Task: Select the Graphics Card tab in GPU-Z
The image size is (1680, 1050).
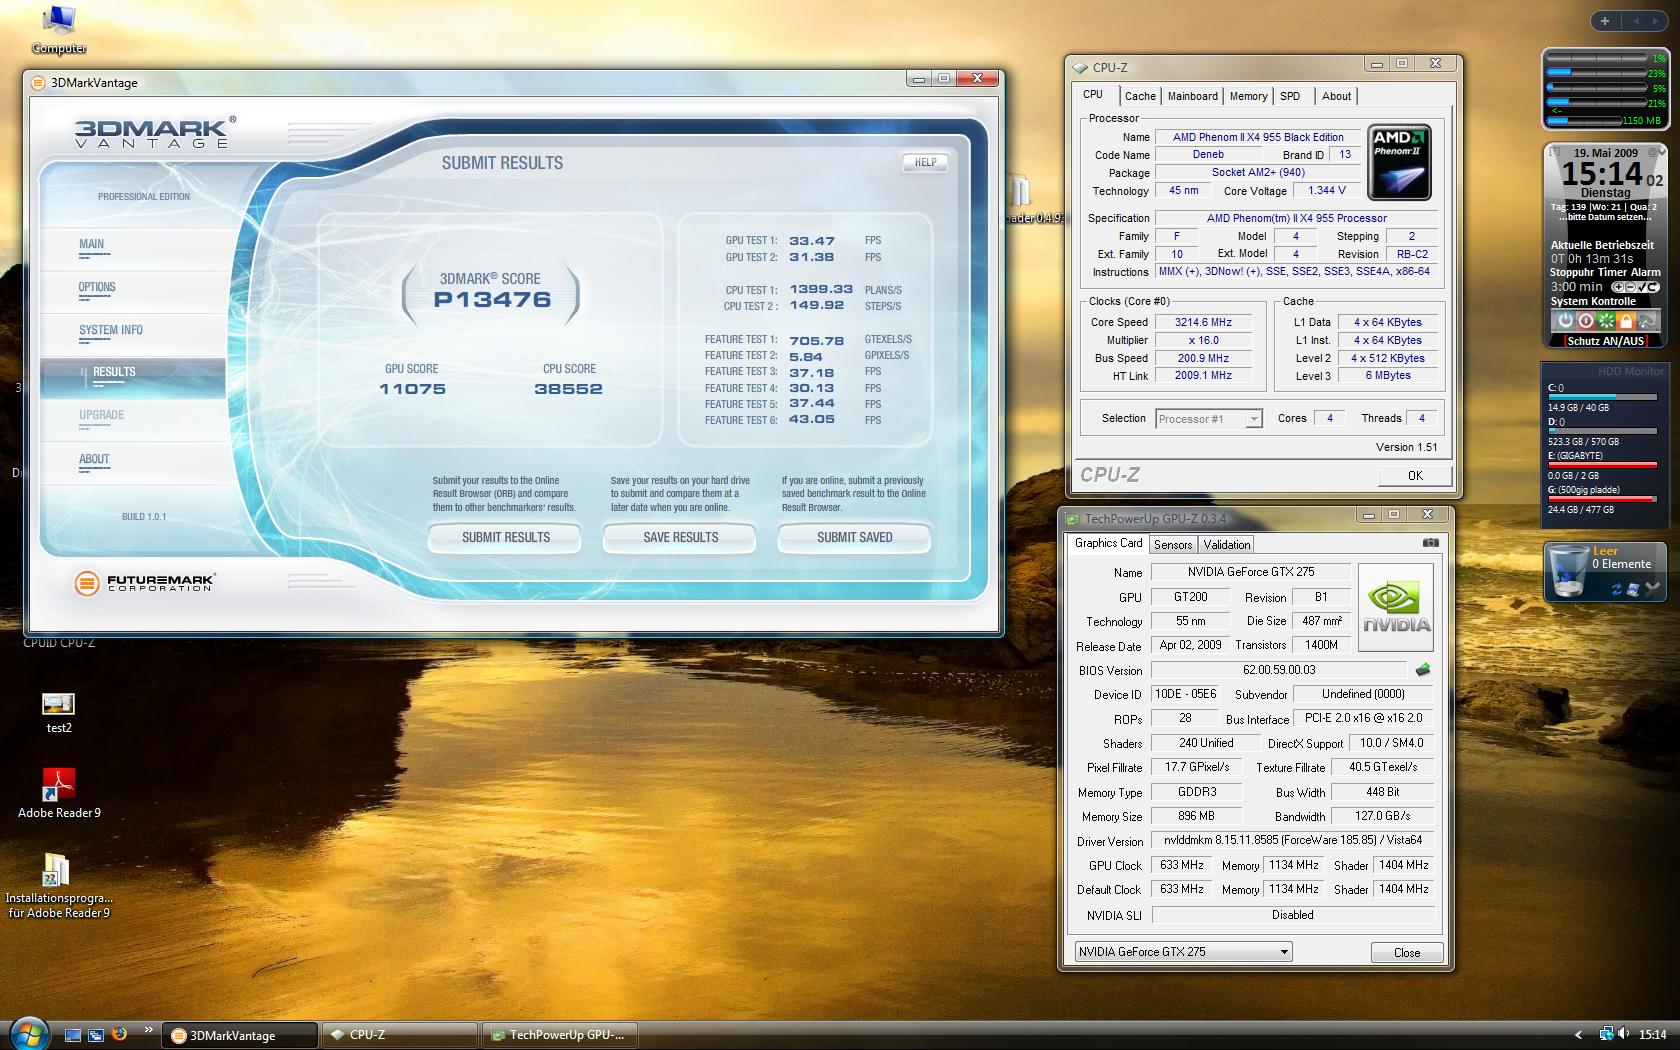Action: [1108, 543]
